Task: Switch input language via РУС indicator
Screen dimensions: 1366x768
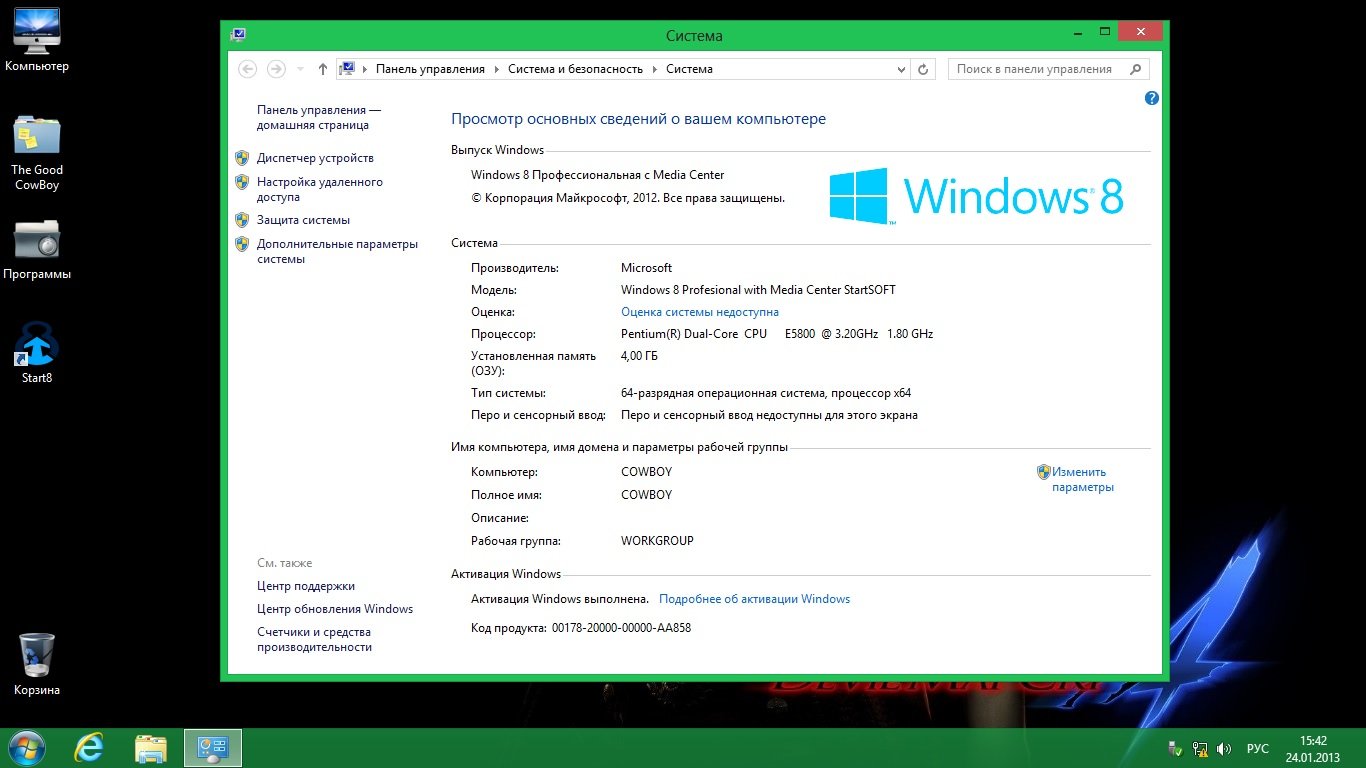Action: point(1258,749)
